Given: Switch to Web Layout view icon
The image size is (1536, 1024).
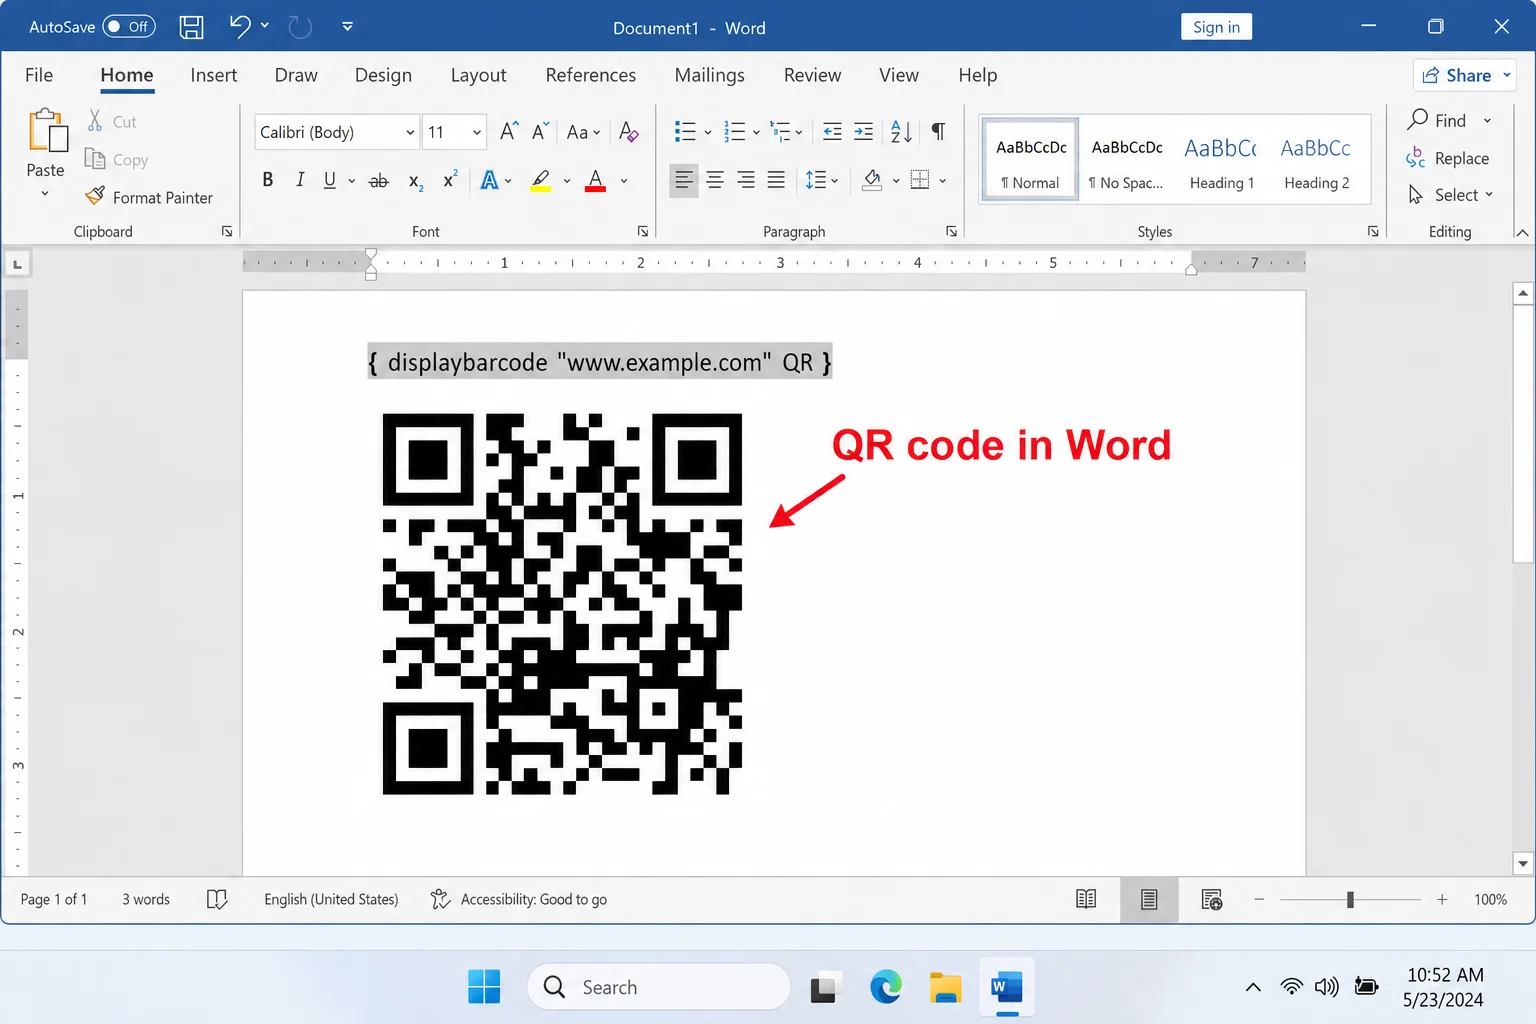Looking at the screenshot, I should point(1212,899).
